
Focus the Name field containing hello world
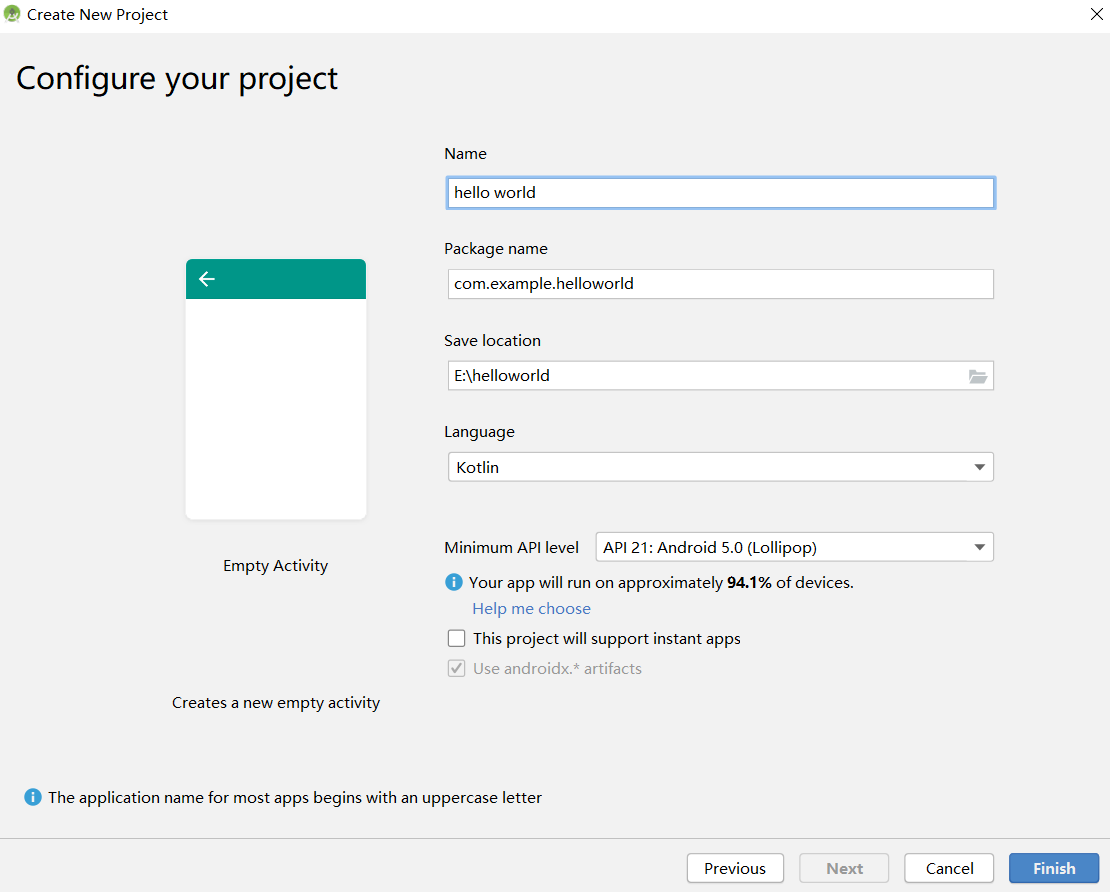721,193
